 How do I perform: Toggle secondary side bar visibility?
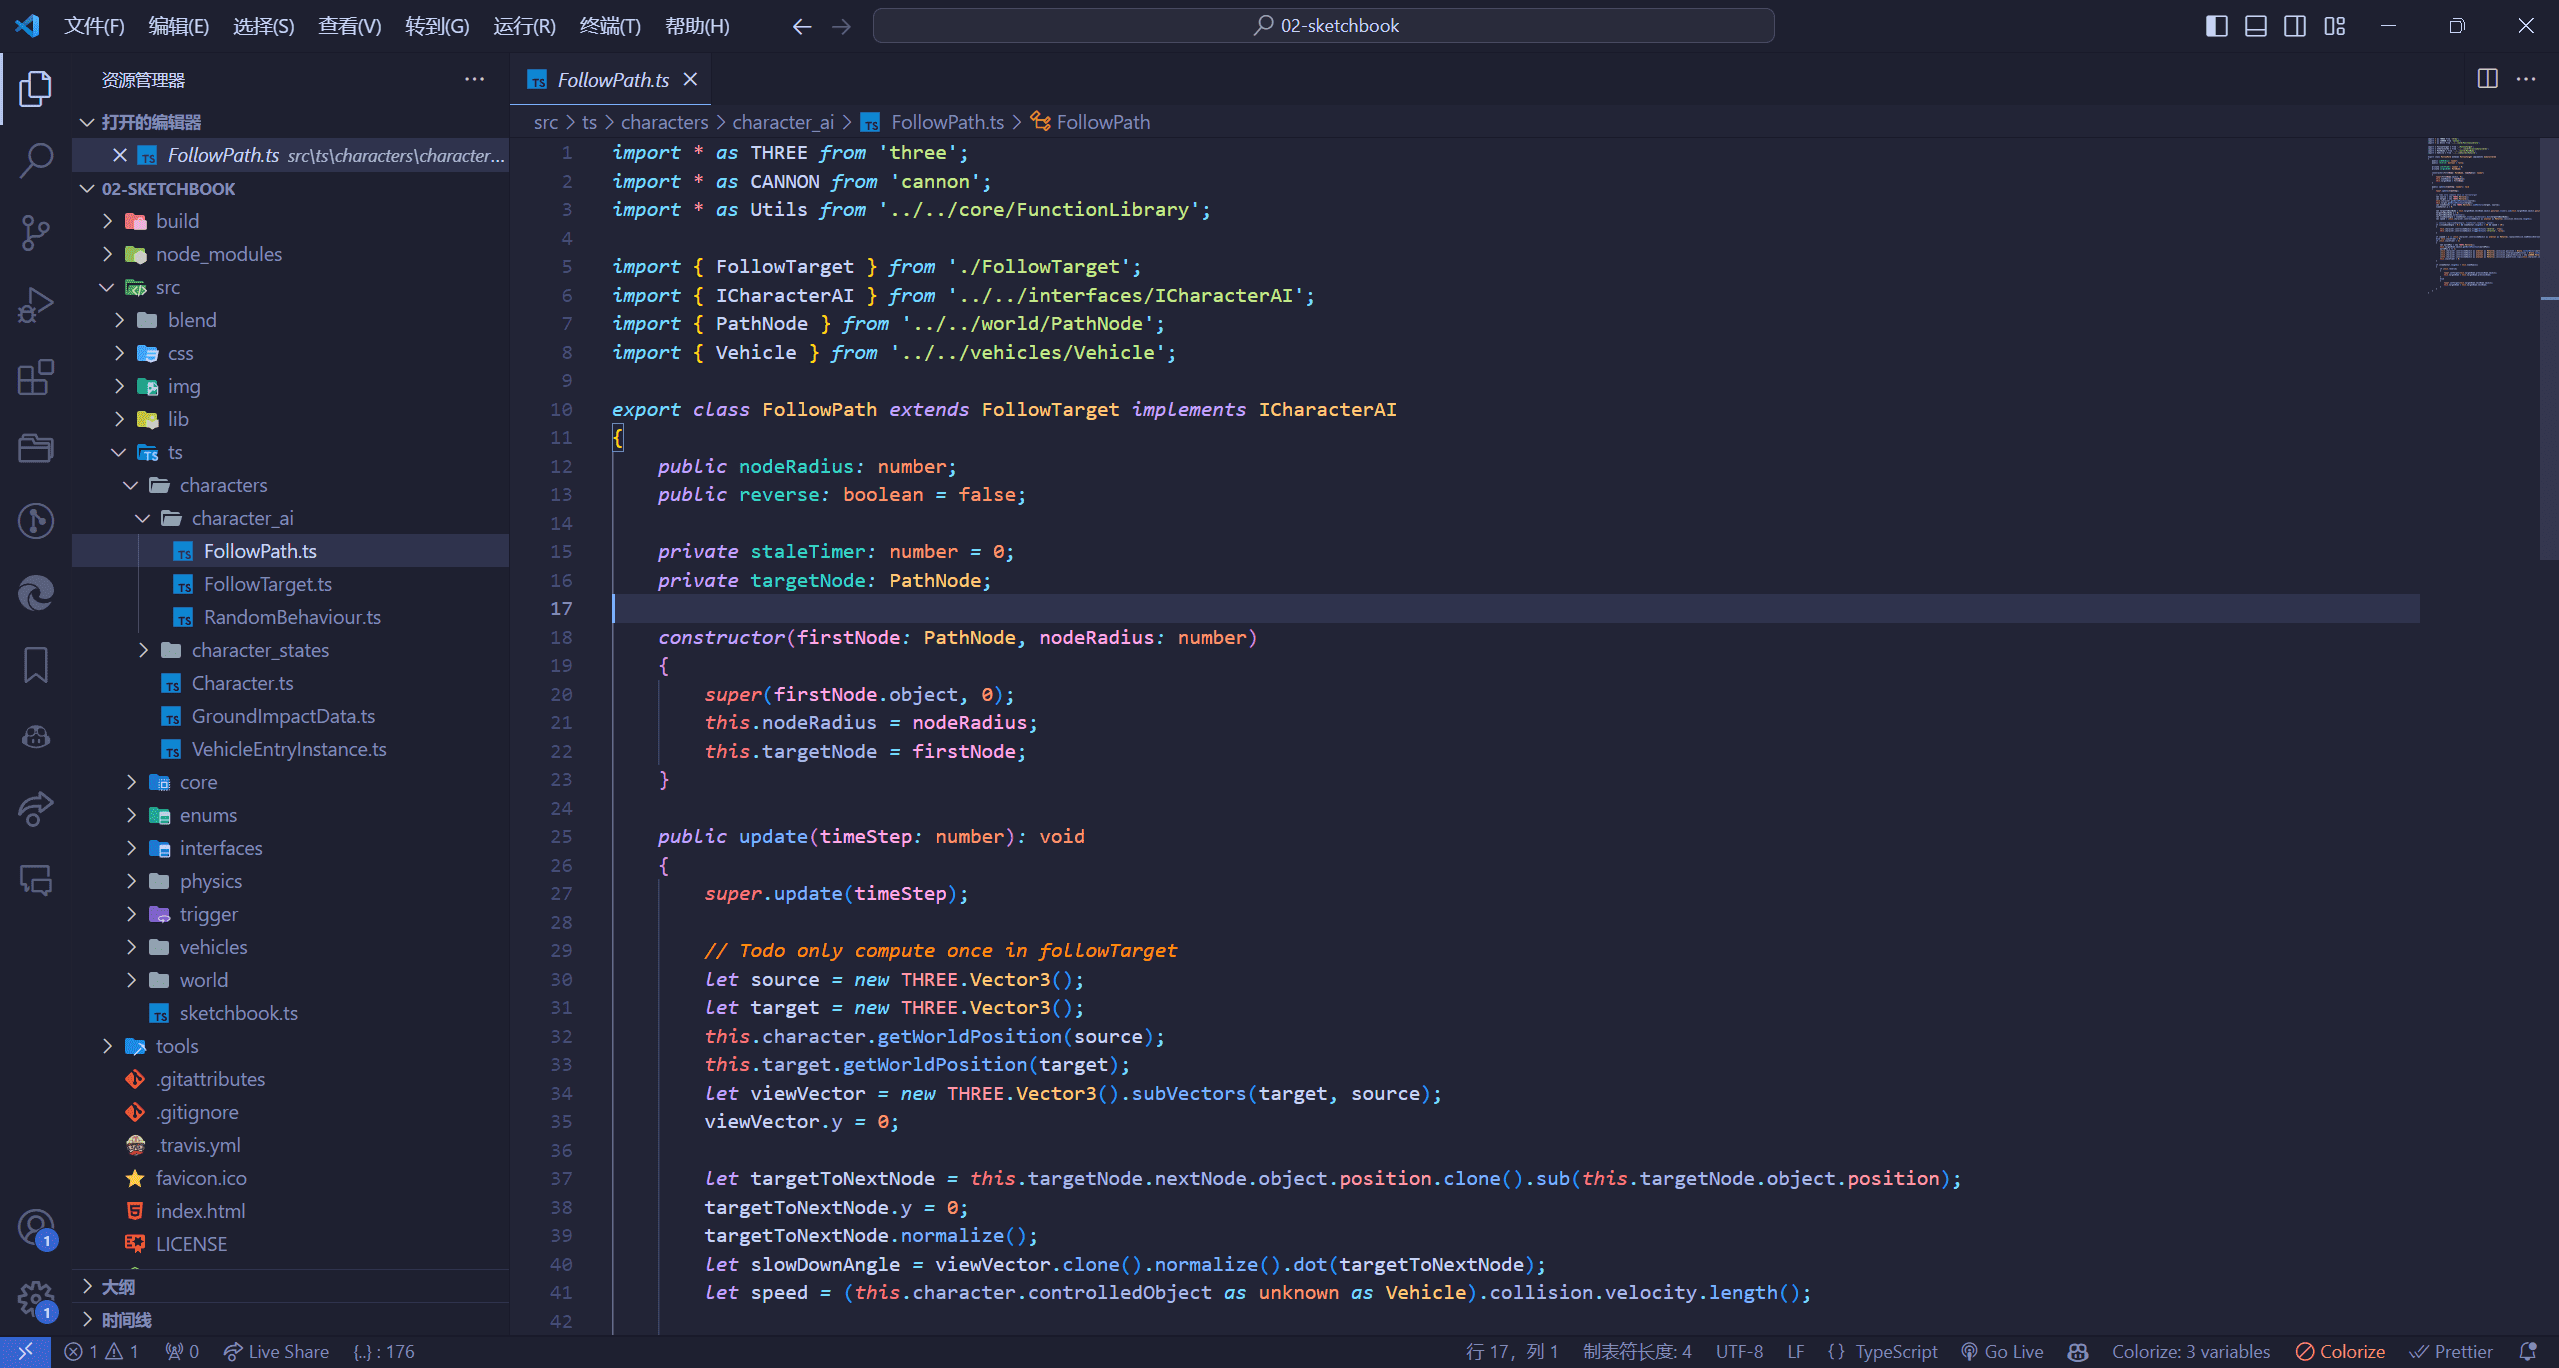click(2295, 26)
